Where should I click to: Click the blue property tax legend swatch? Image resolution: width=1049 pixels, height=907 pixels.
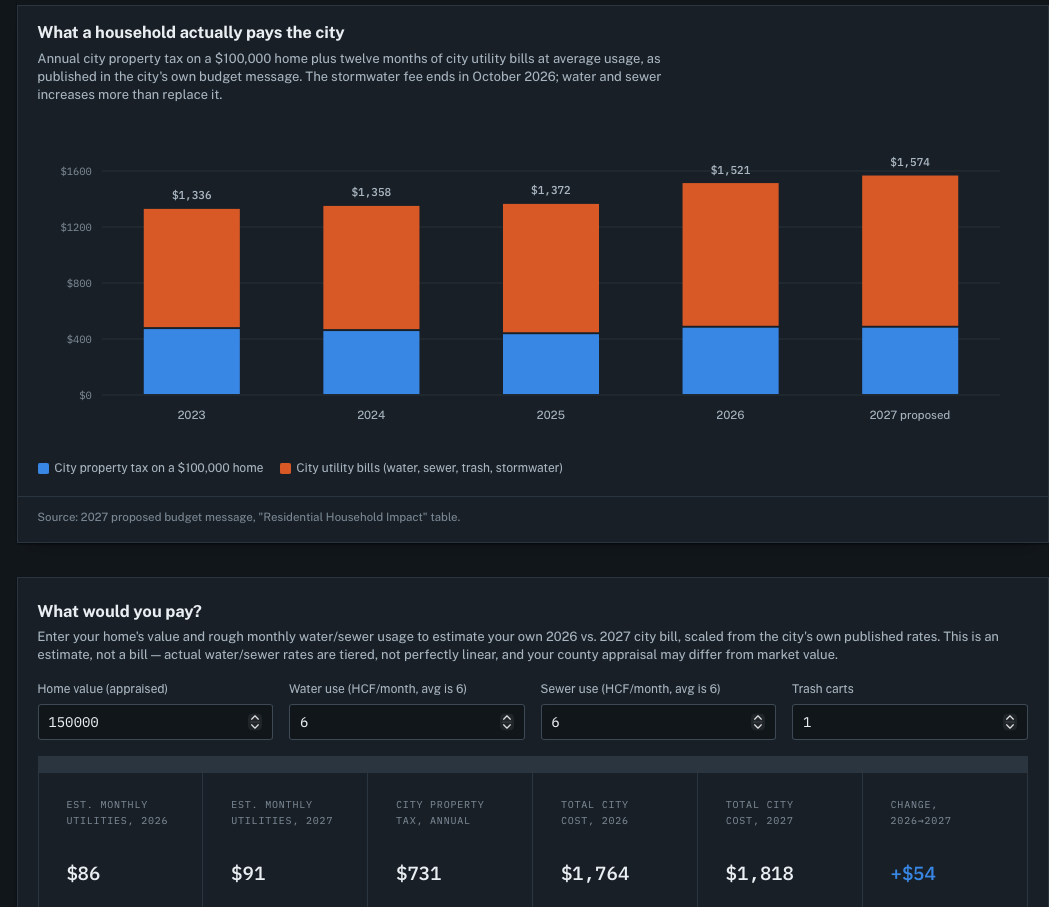click(43, 468)
